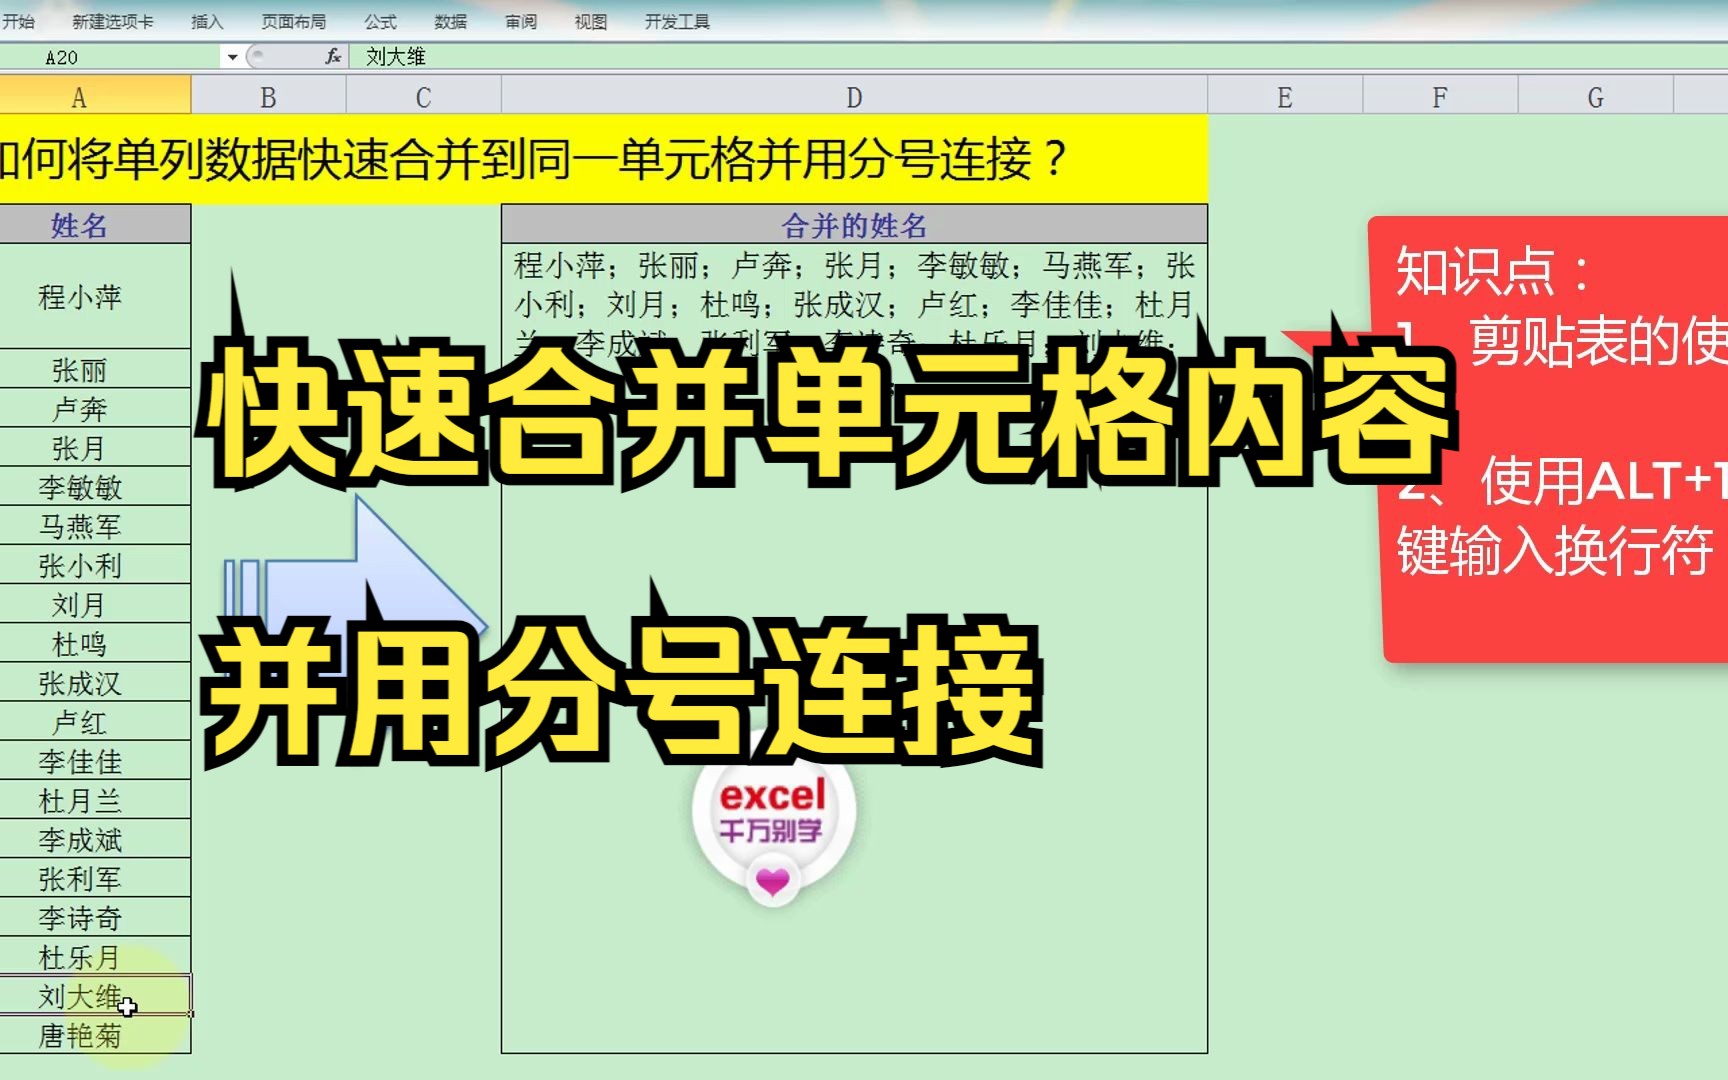The image size is (1728, 1080).
Task: Switch to the 审阅 tab
Action: 520,21
